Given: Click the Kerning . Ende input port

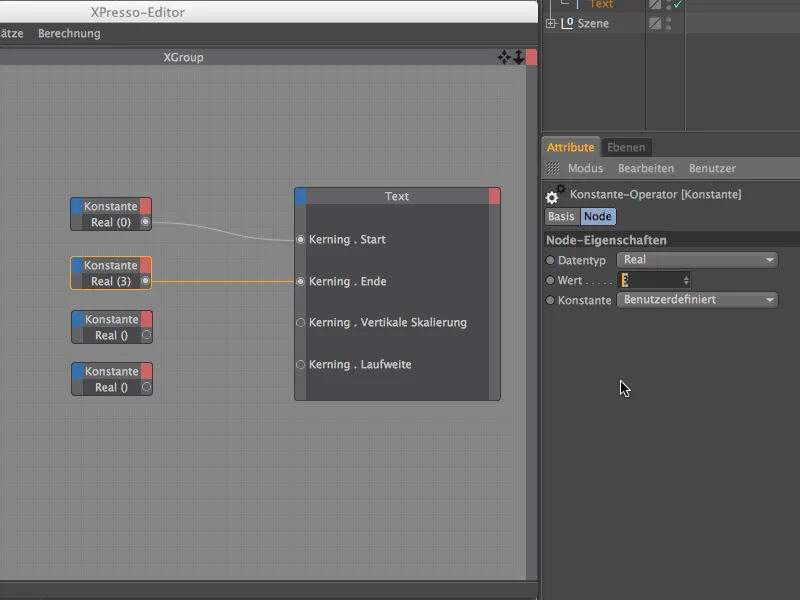Looking at the screenshot, I should click(x=301, y=282).
